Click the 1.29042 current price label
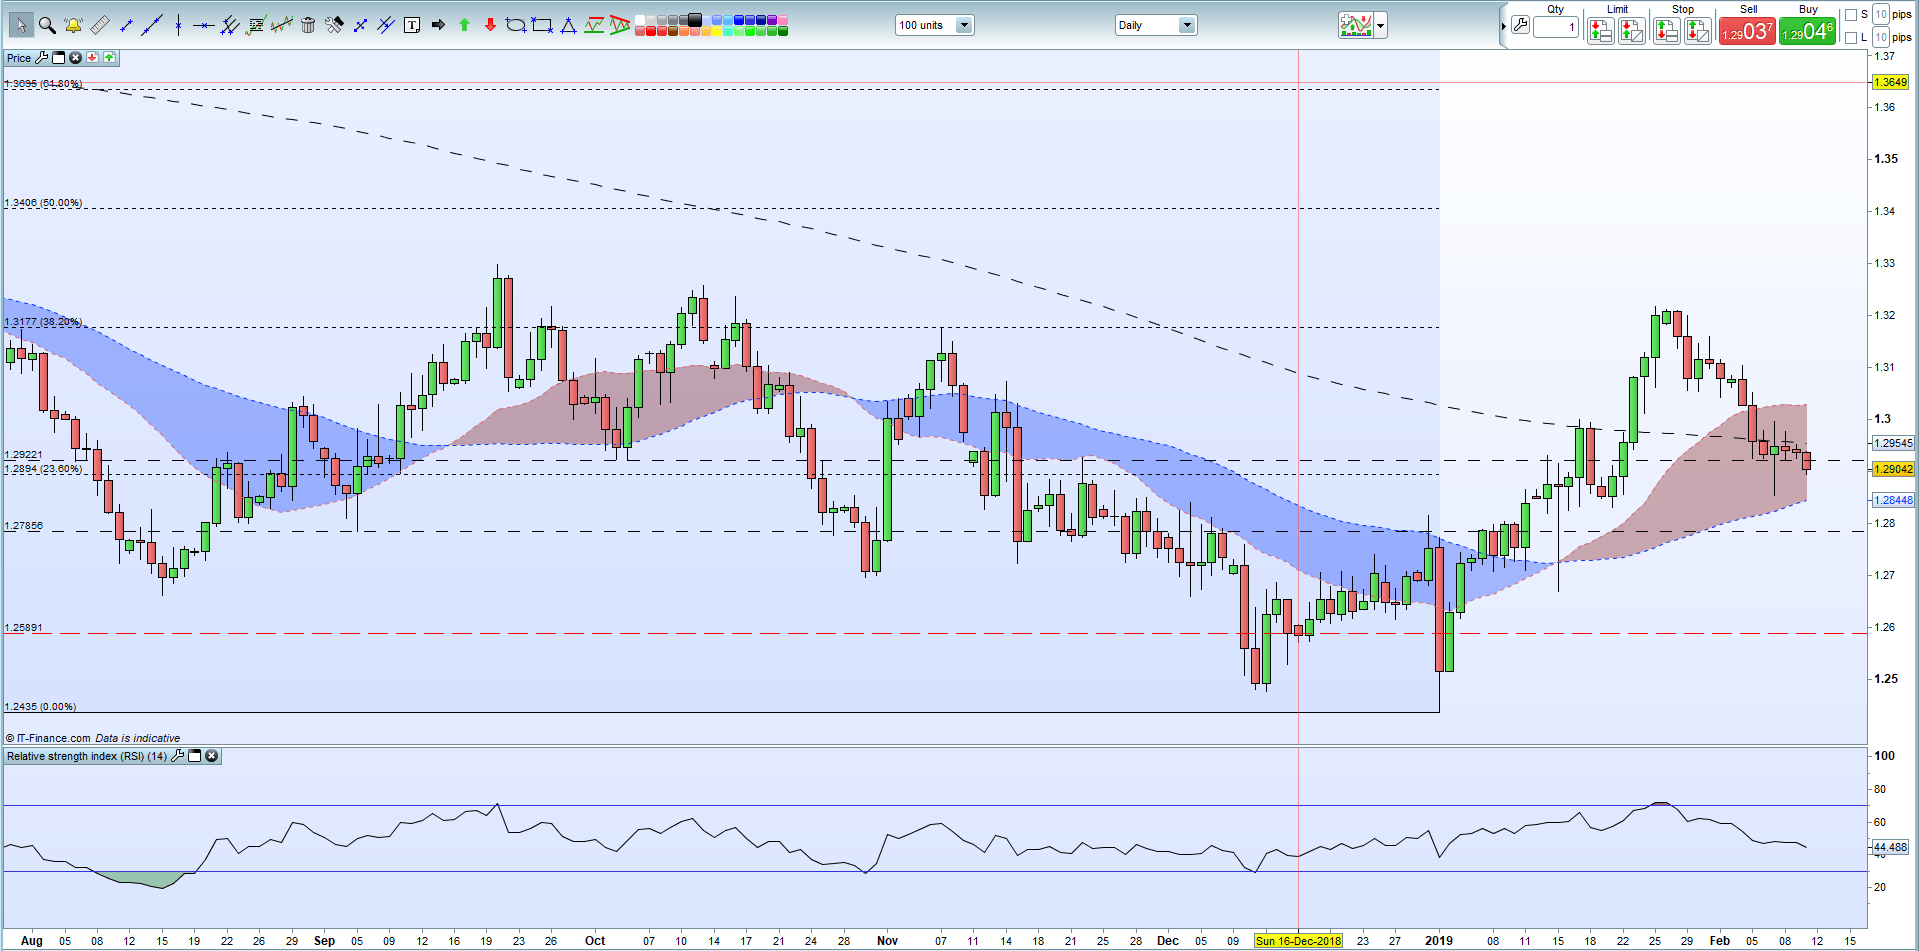Viewport: 1919px width, 951px height. click(1892, 469)
